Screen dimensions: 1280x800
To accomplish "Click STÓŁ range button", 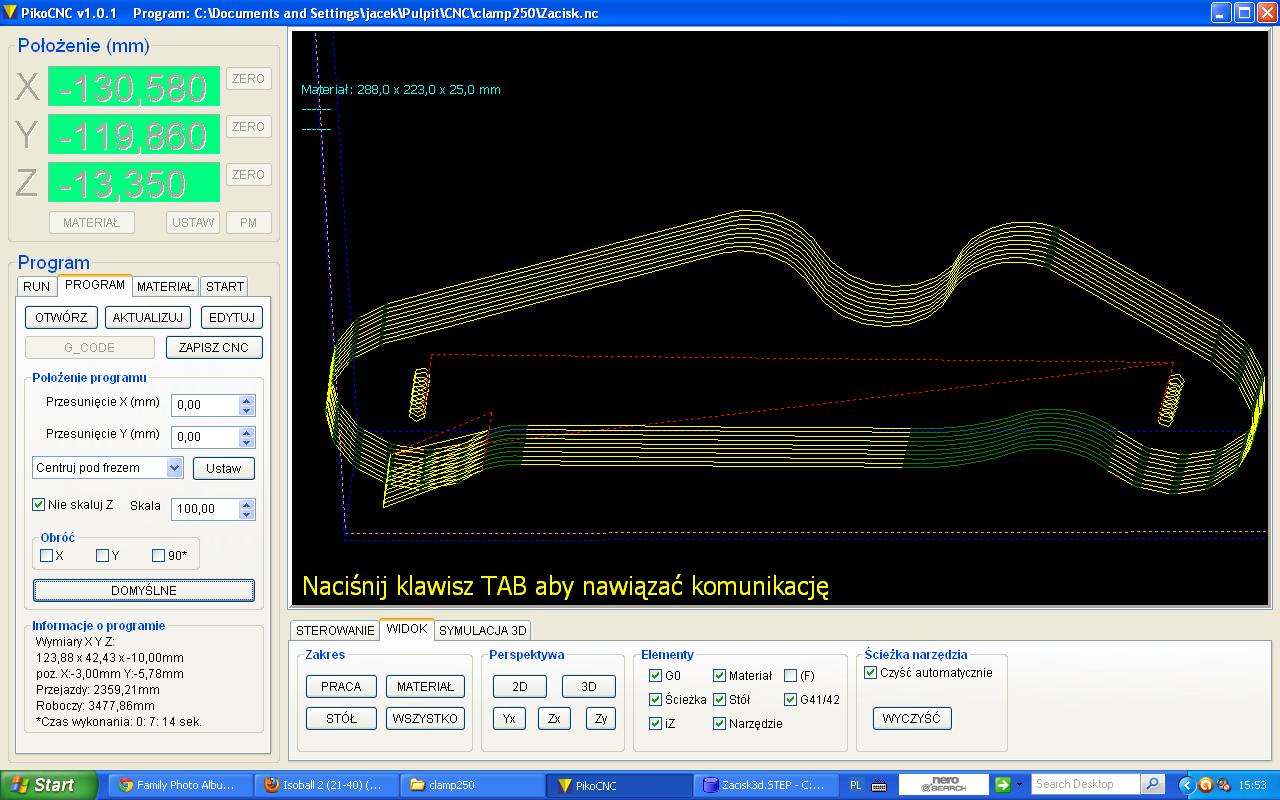I will pos(341,718).
